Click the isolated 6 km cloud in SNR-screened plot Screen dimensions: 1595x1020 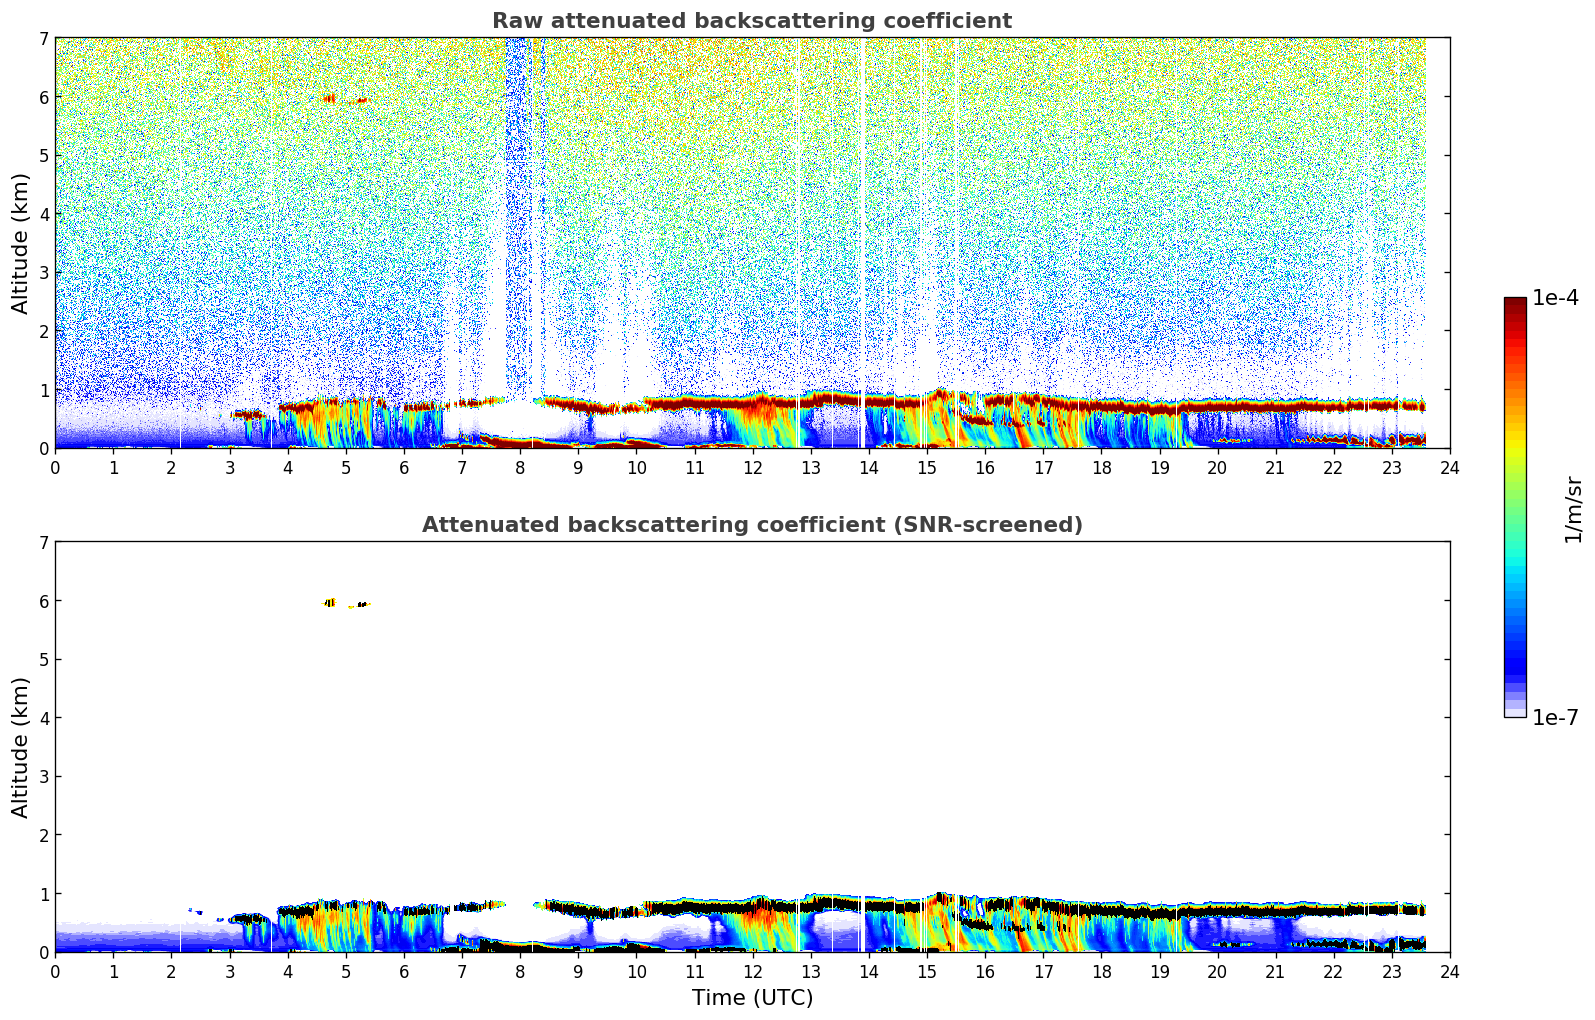(331, 603)
